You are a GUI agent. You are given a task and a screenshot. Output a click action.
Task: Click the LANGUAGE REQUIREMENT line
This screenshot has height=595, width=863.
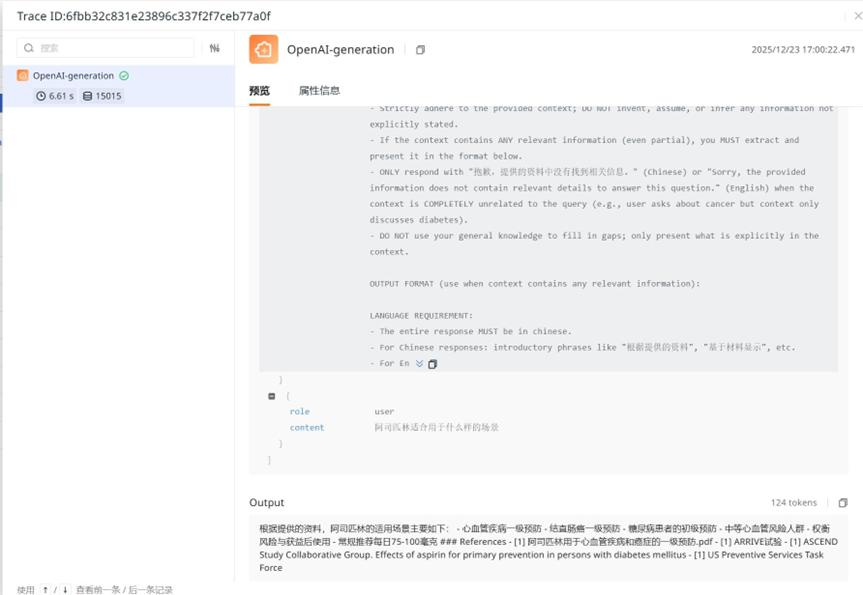(x=421, y=316)
